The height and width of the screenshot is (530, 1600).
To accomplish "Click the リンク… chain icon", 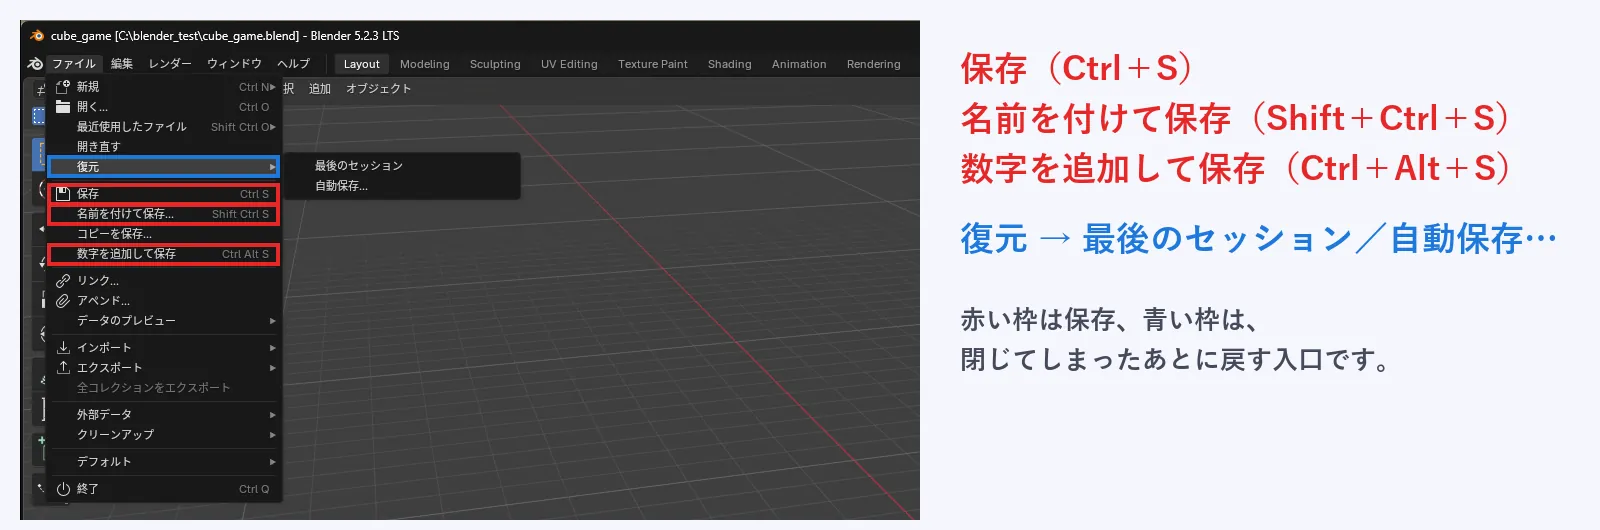I will coord(63,281).
